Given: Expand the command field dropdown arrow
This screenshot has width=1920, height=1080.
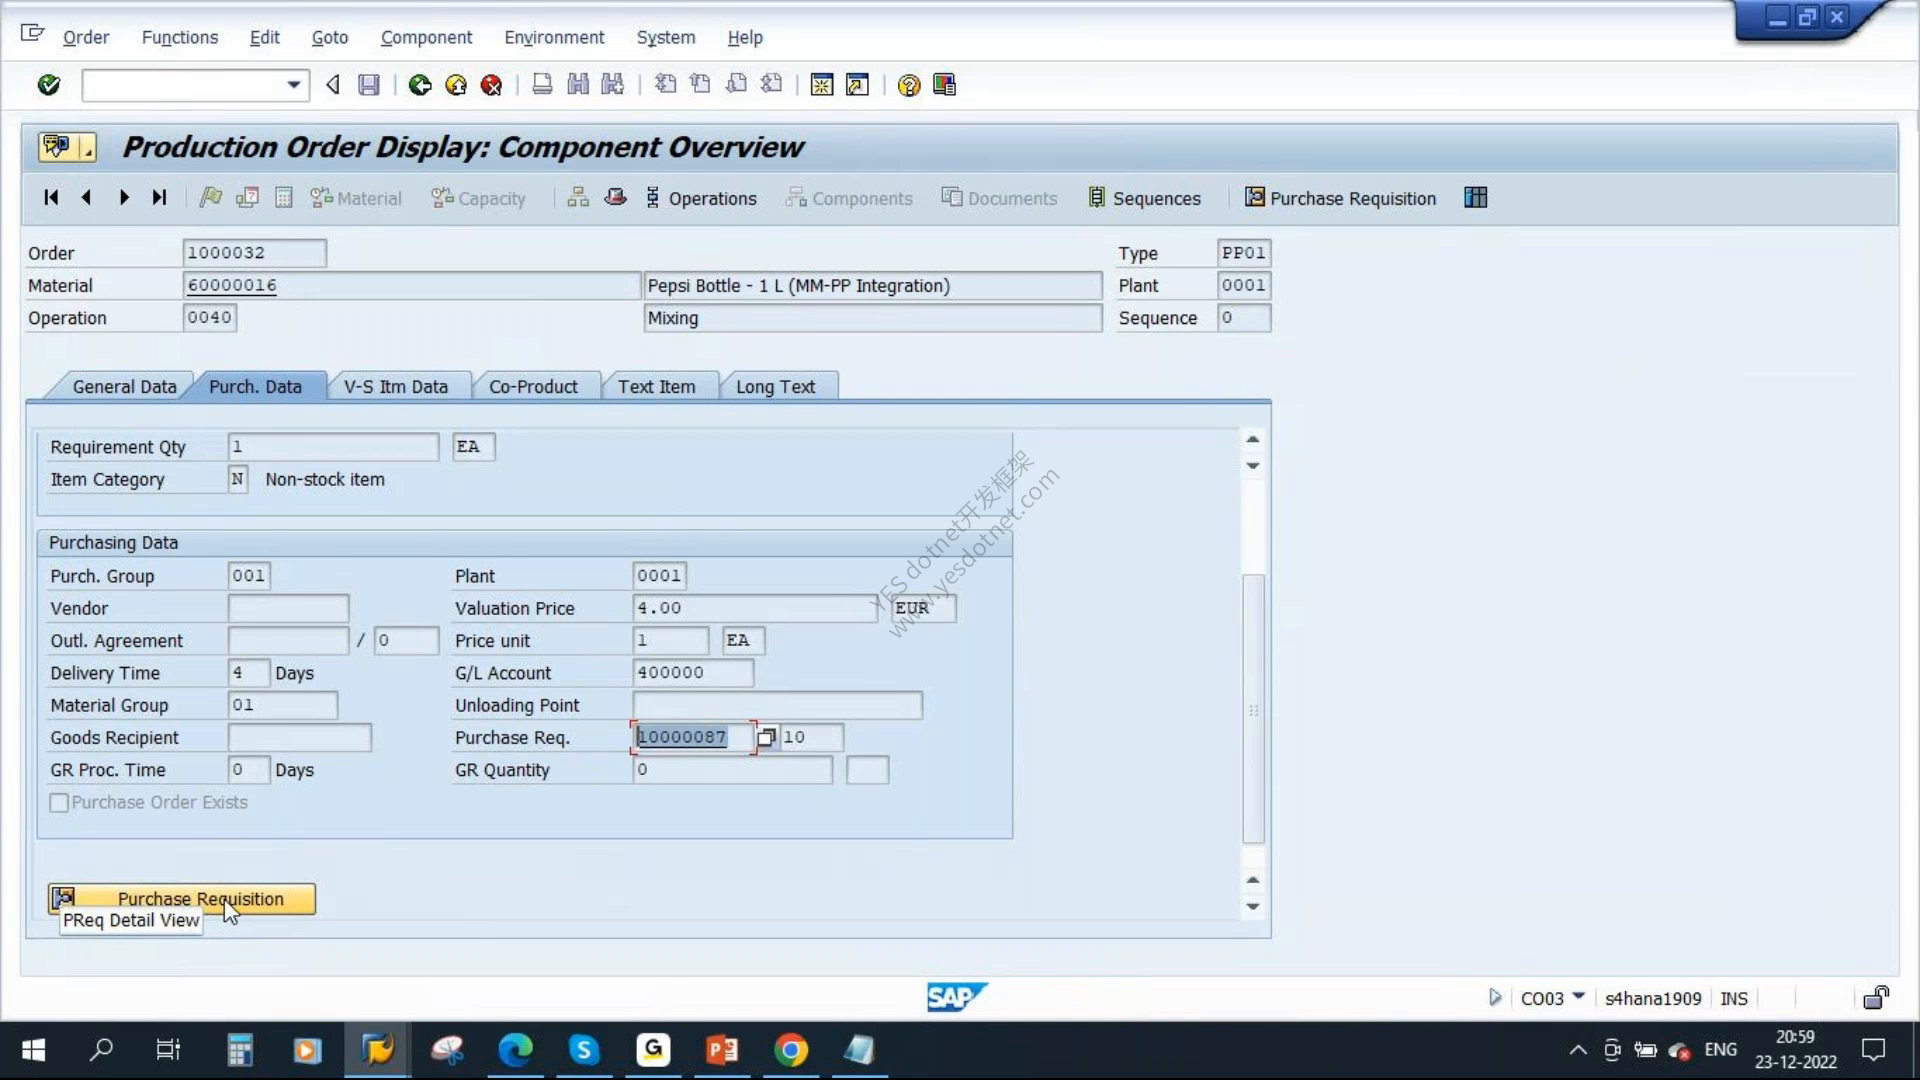Looking at the screenshot, I should (x=293, y=85).
